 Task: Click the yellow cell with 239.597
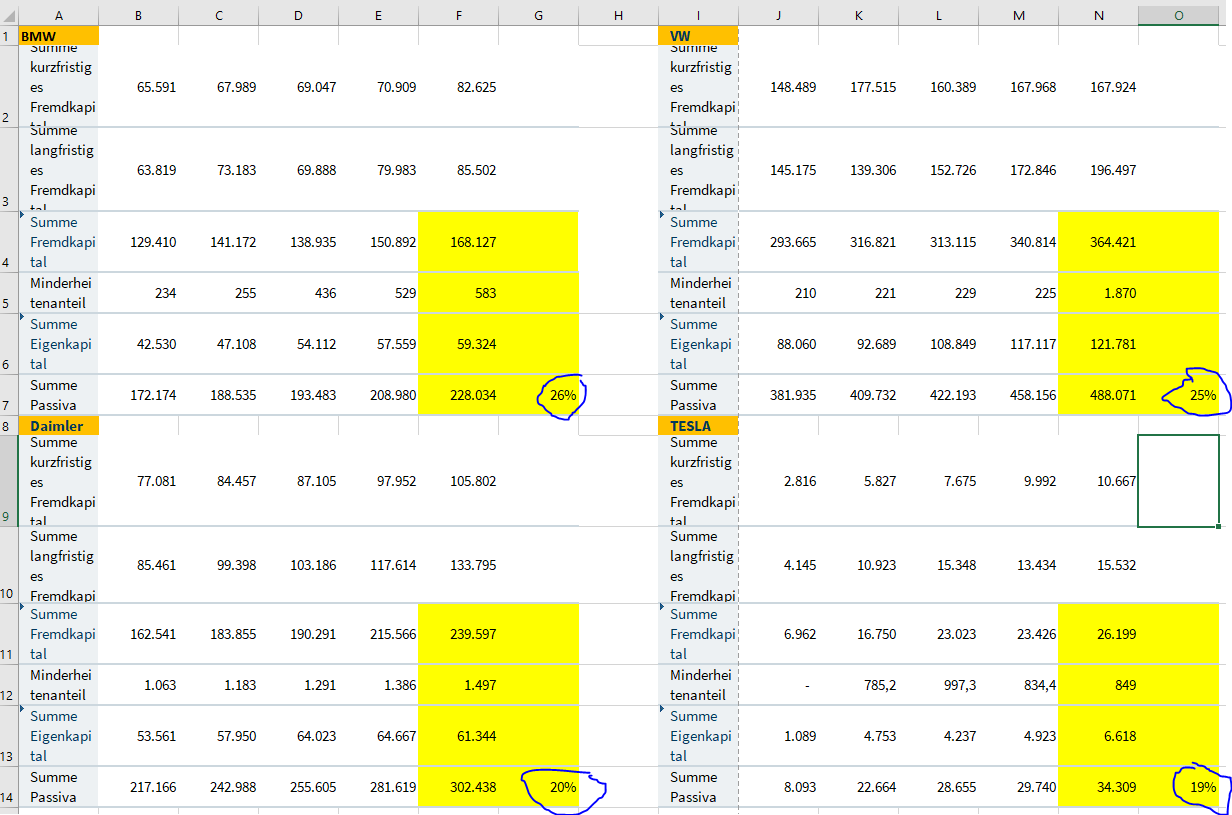point(458,634)
